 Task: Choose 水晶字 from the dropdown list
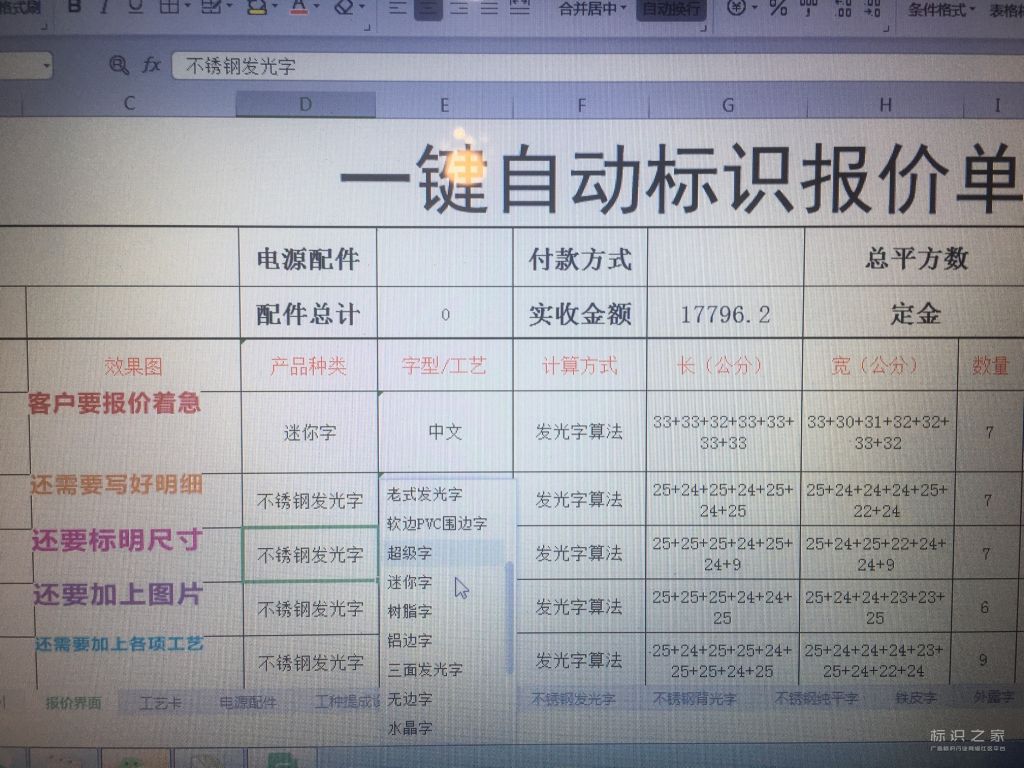[444, 728]
